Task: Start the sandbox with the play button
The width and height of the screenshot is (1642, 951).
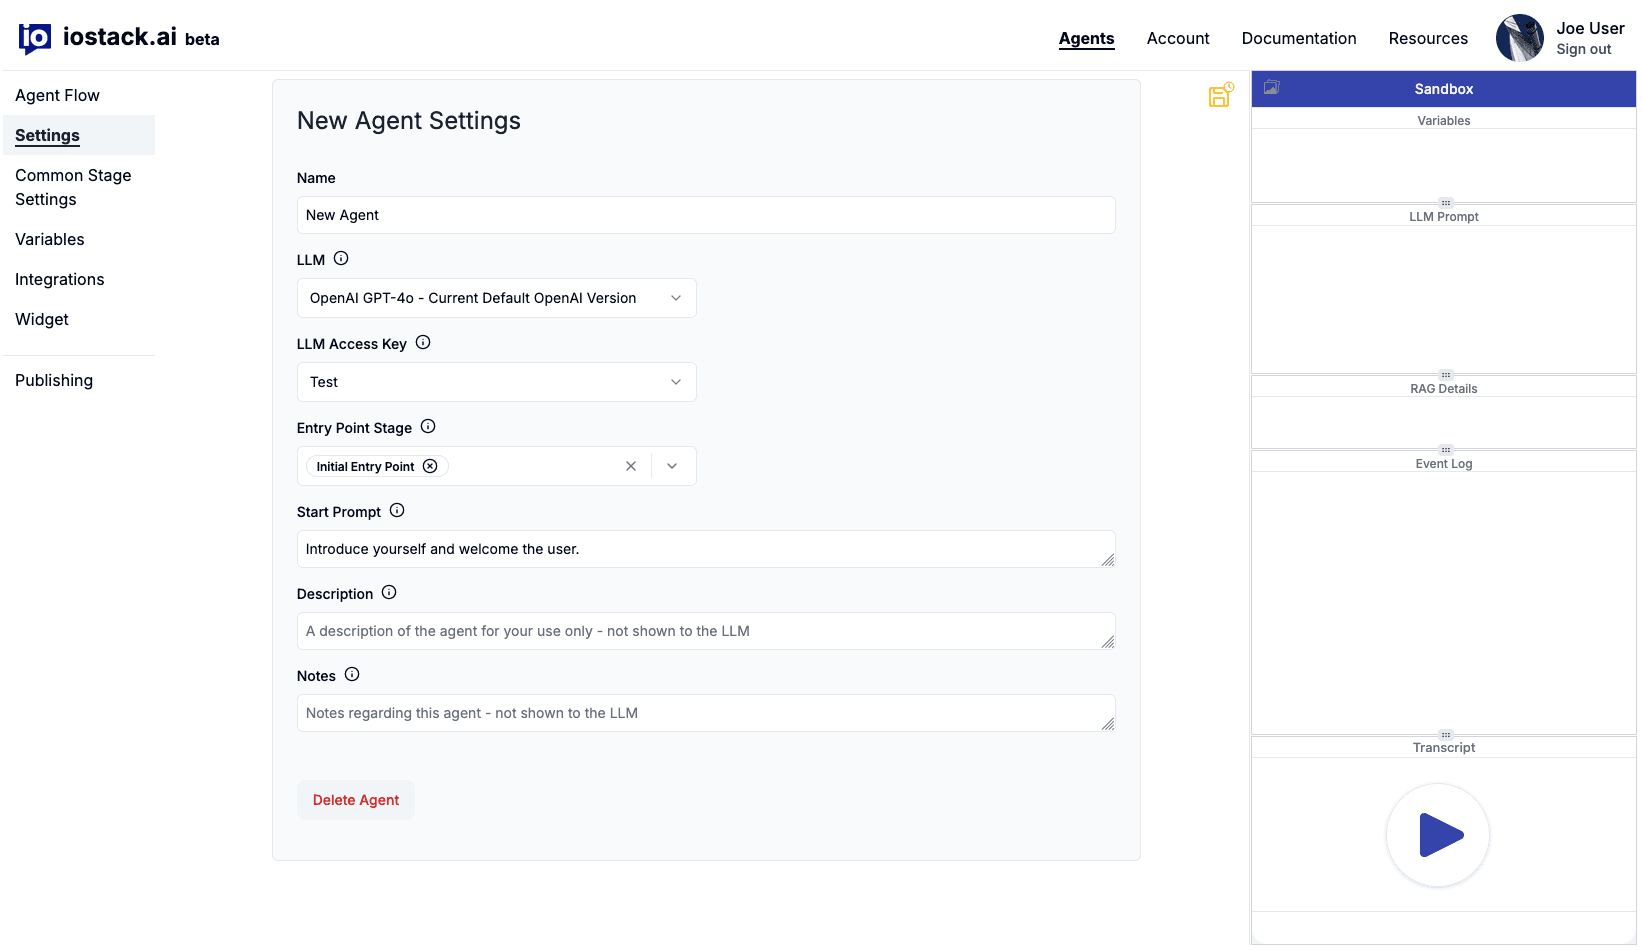Action: [x=1438, y=835]
